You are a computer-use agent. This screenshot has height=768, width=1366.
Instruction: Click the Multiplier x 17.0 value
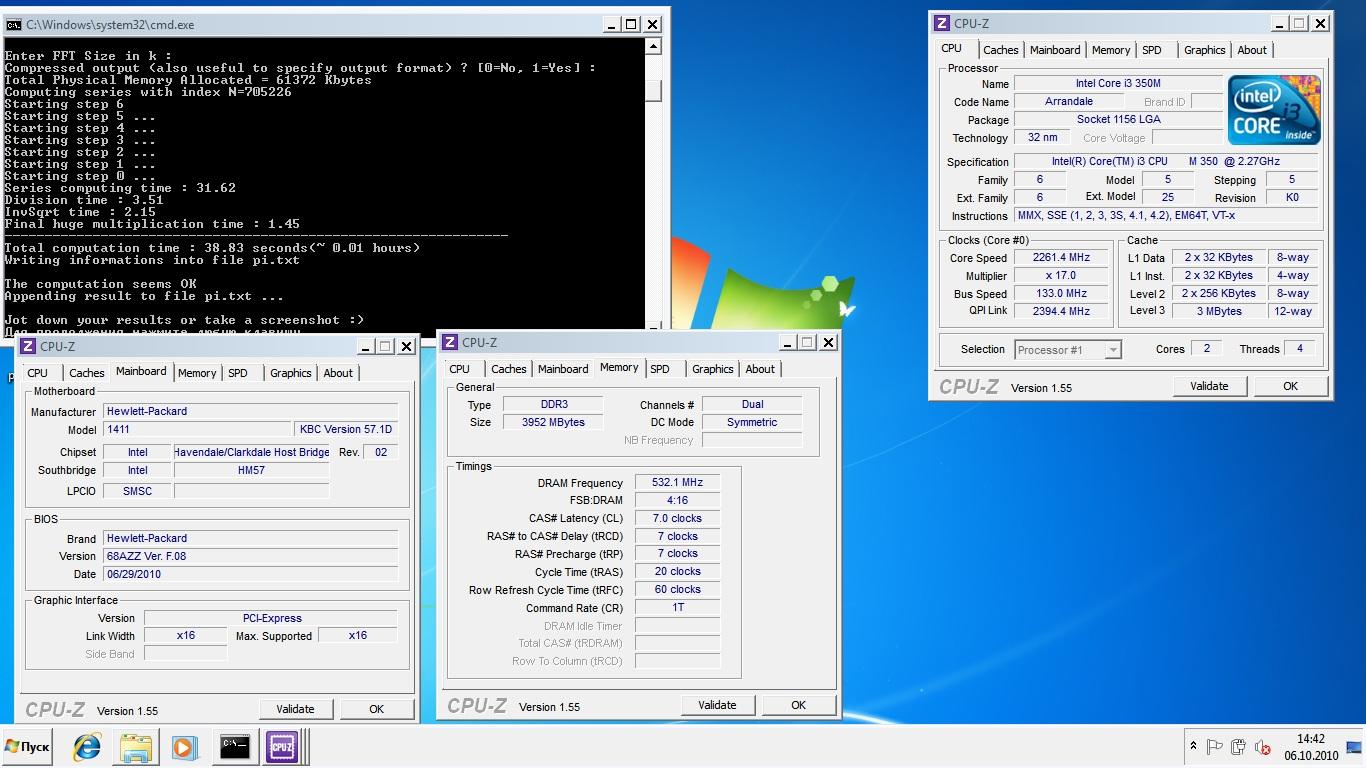coord(1061,276)
